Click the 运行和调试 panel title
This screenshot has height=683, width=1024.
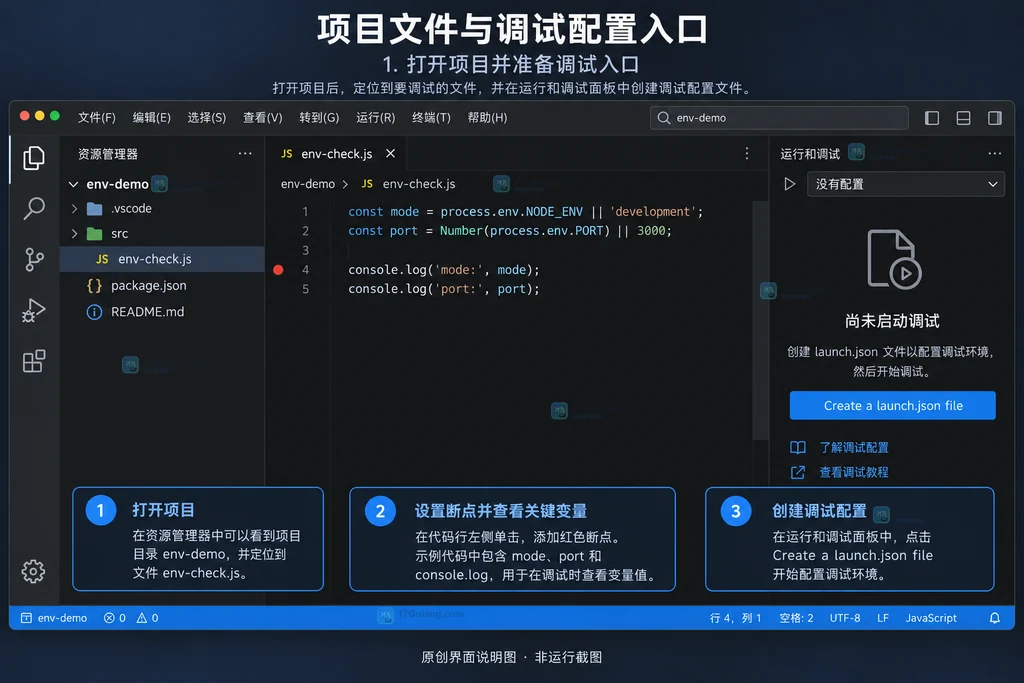810,153
